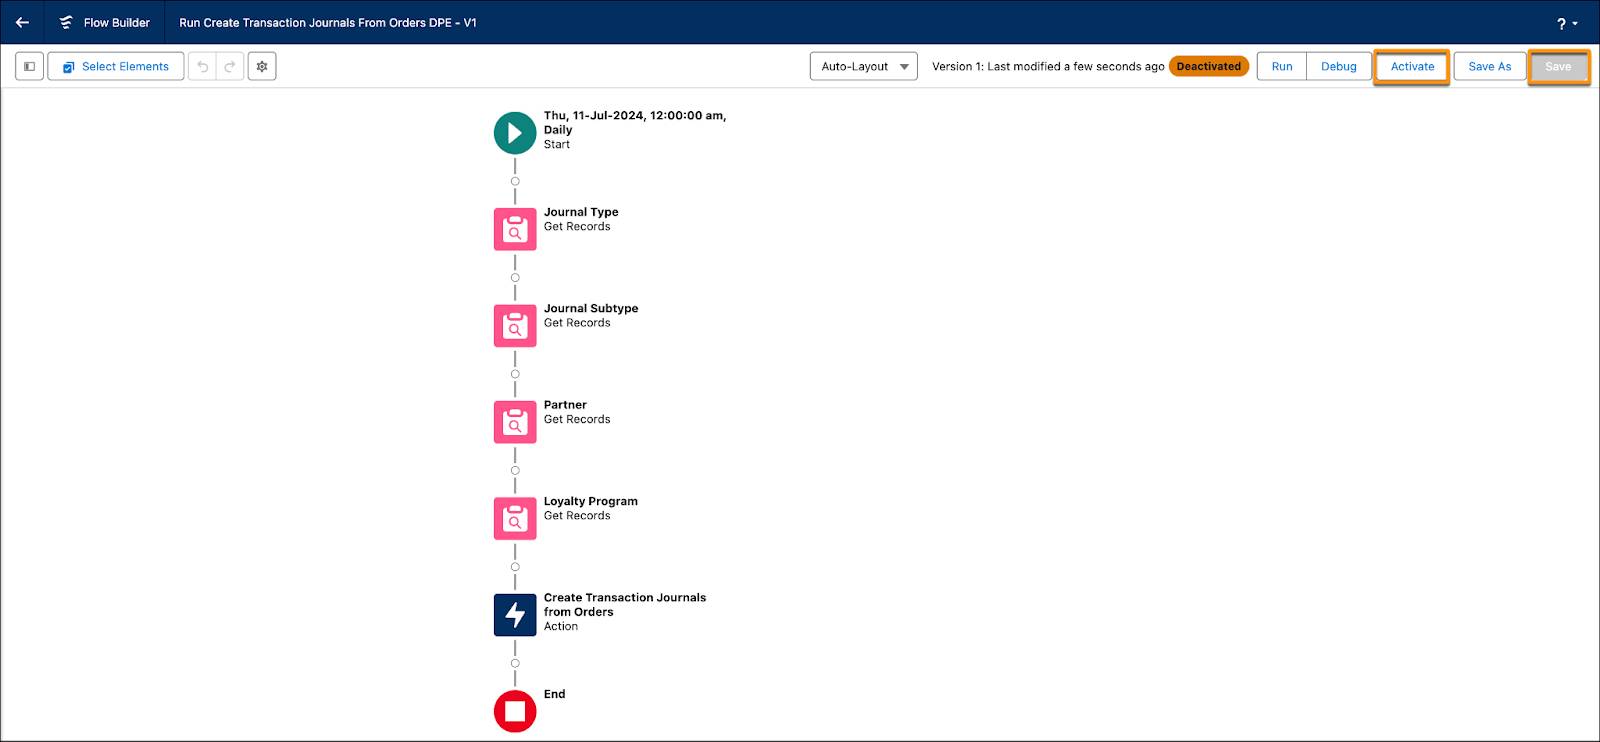Viewport: 1600px width, 742px height.
Task: Click the 'Flow Builder' header text
Action: click(117, 22)
